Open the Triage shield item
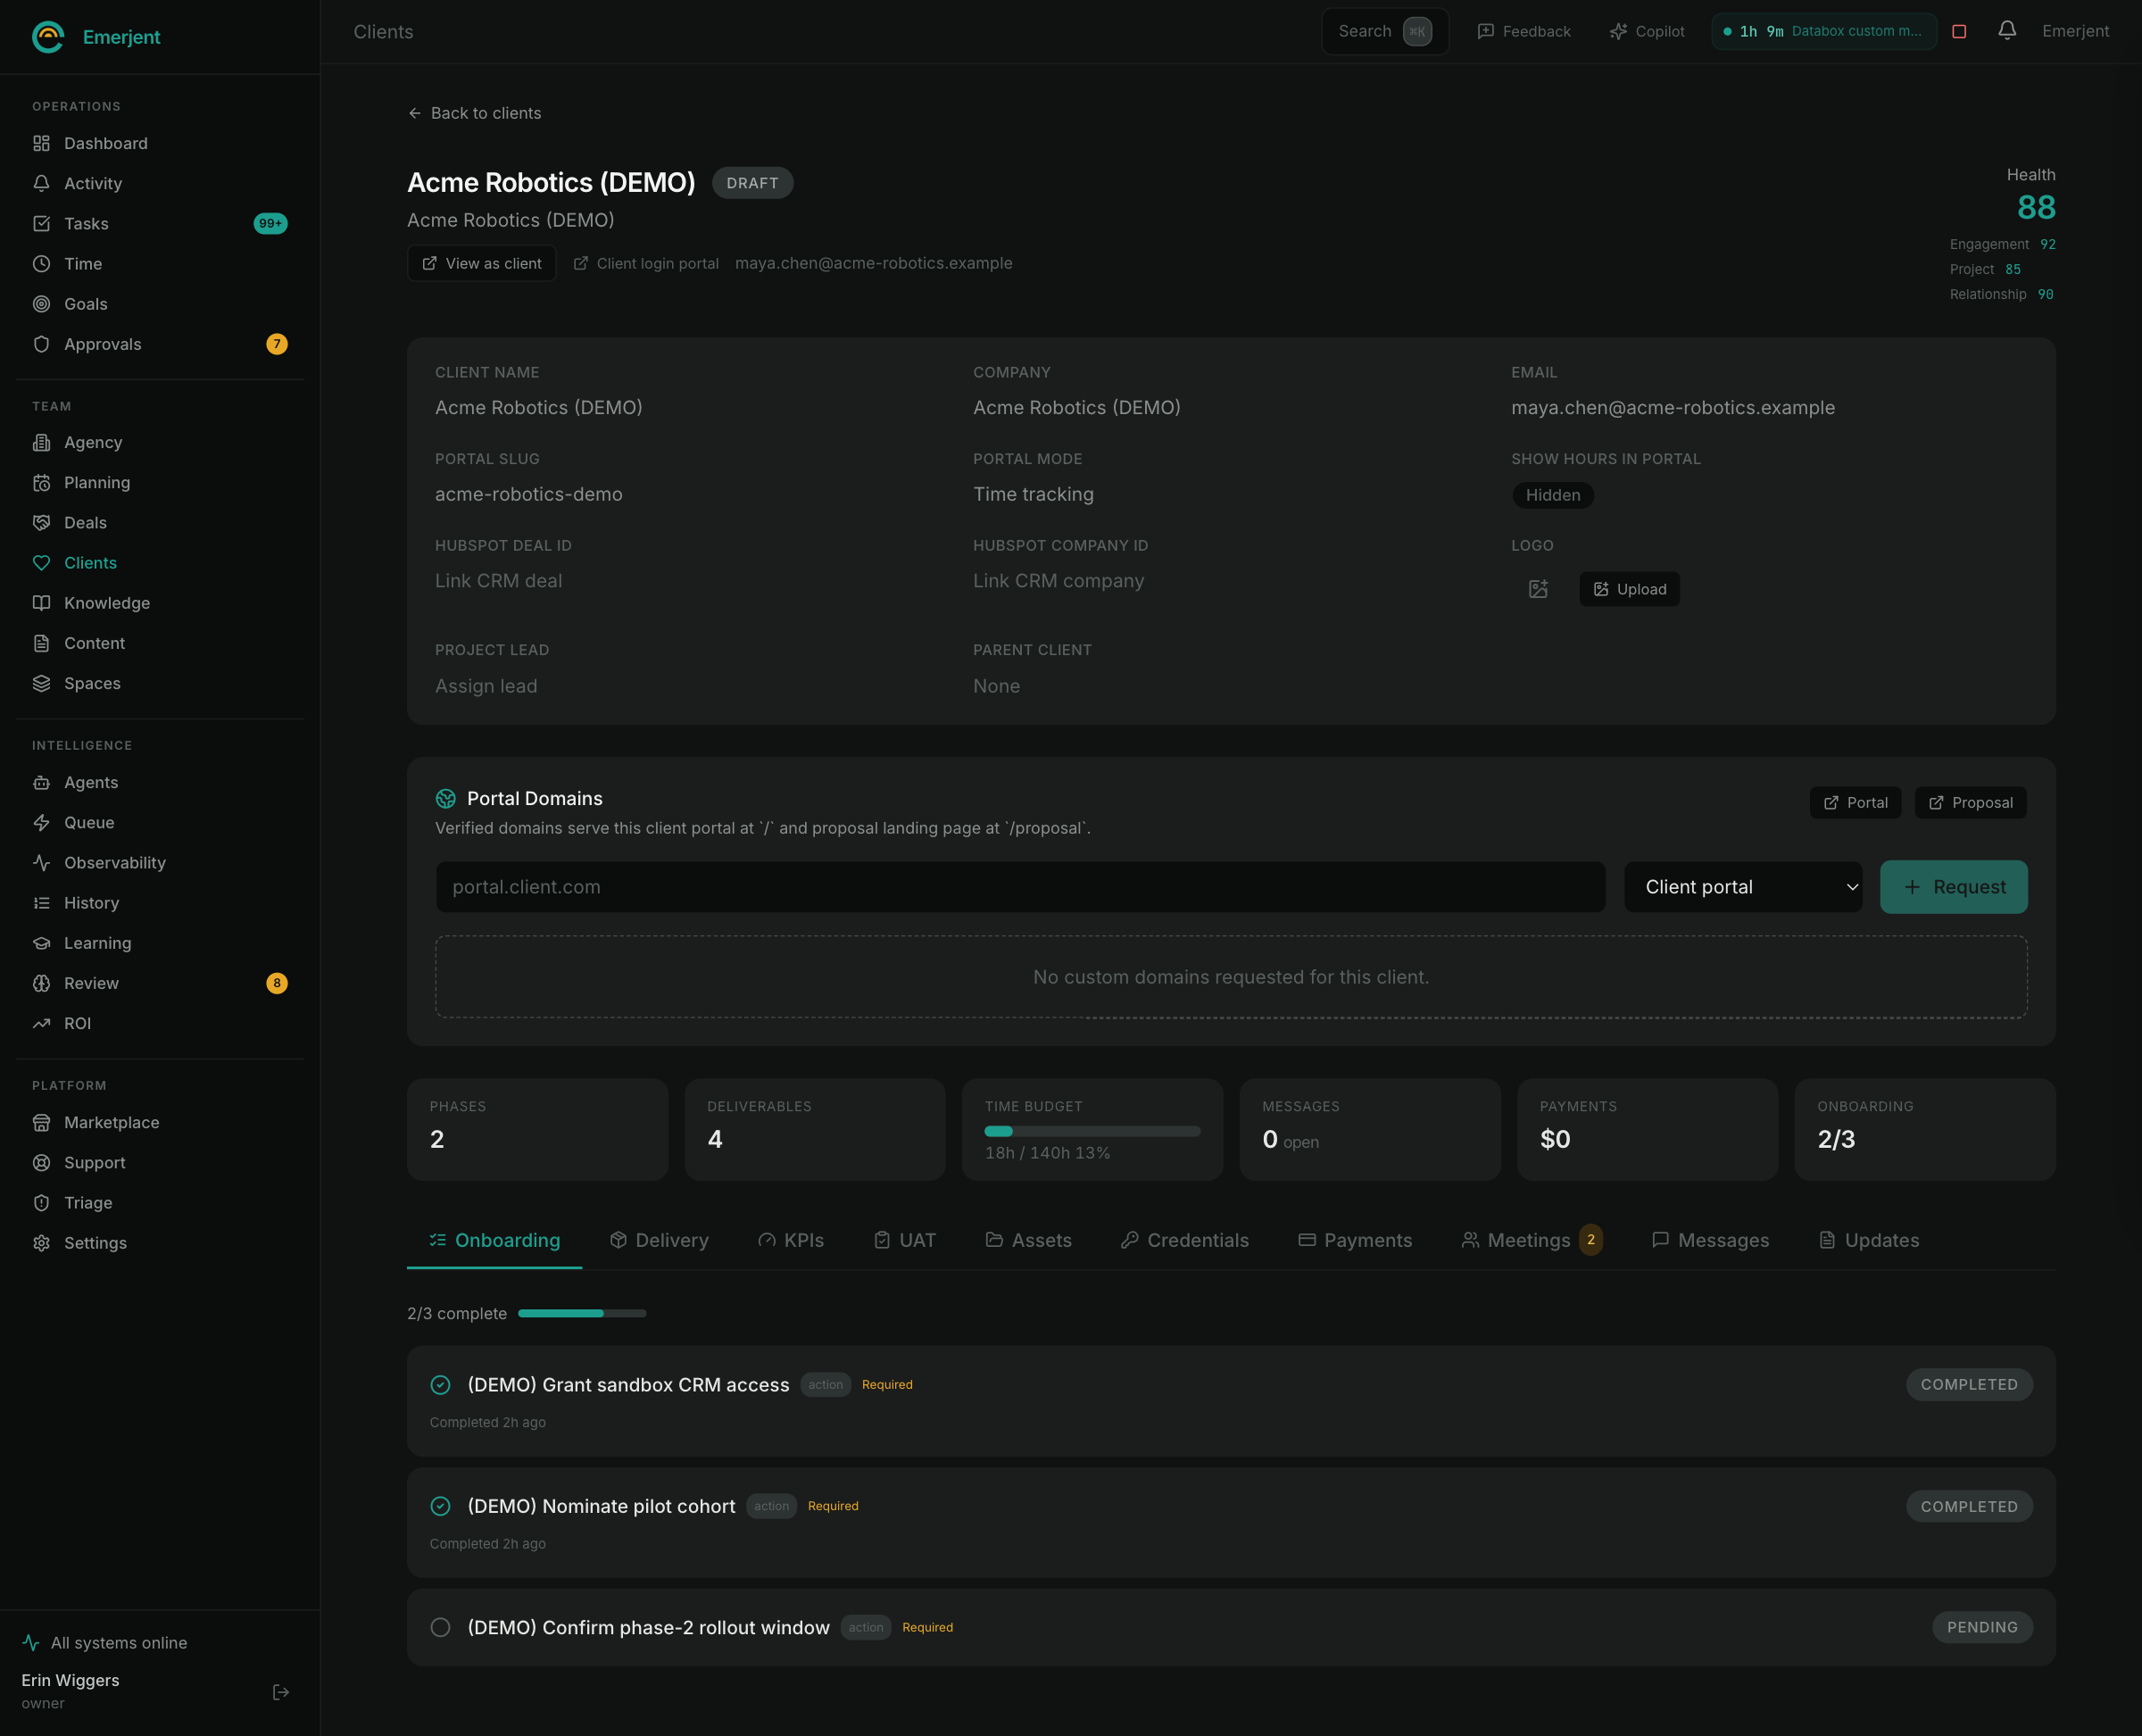This screenshot has width=2142, height=1736. (160, 1202)
